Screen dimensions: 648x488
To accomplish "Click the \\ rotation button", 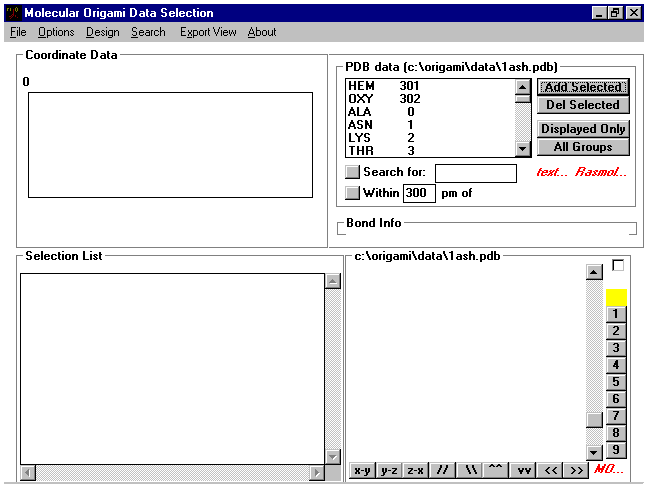I will pyautogui.click(x=469, y=470).
